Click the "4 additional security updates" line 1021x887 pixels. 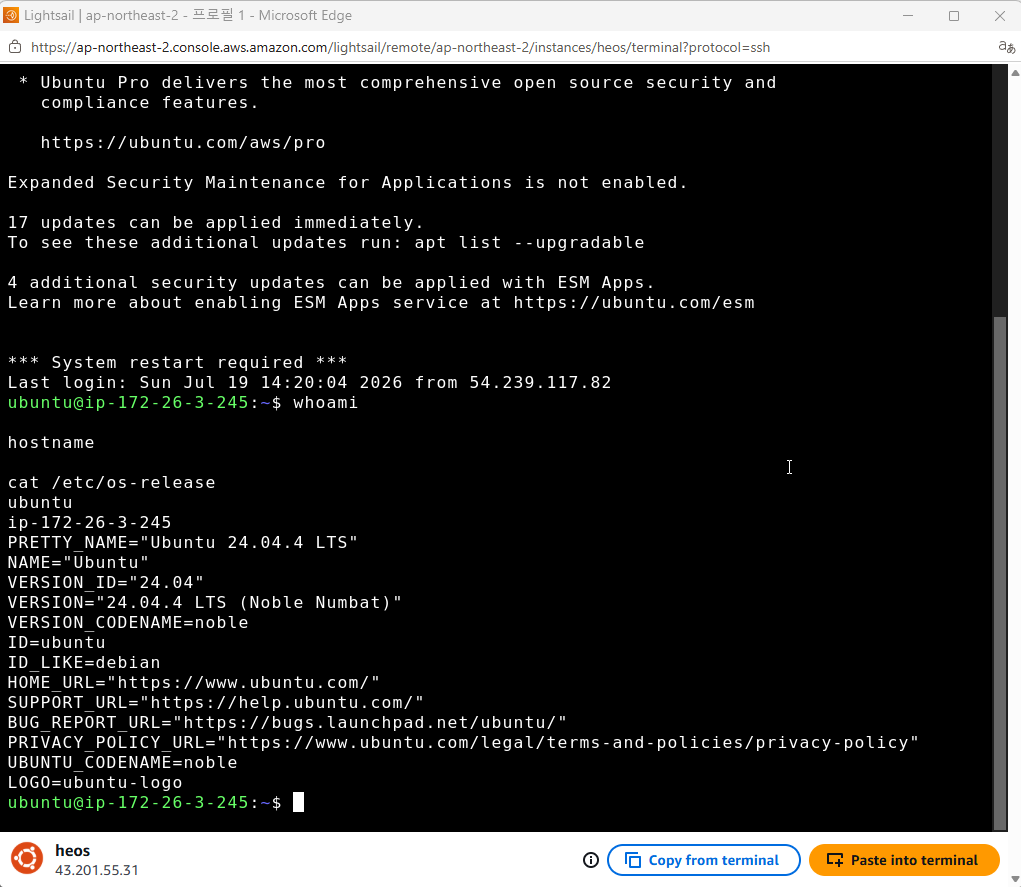click(331, 283)
